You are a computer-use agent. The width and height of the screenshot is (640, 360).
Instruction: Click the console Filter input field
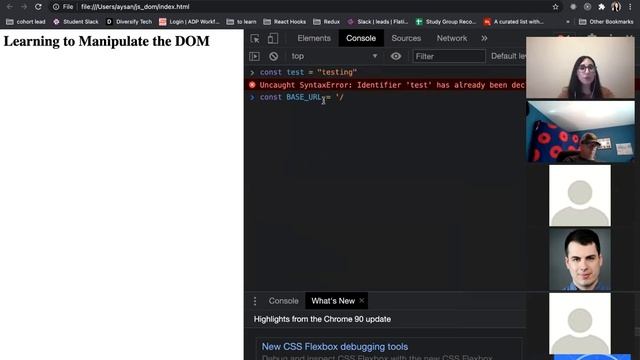tap(449, 56)
